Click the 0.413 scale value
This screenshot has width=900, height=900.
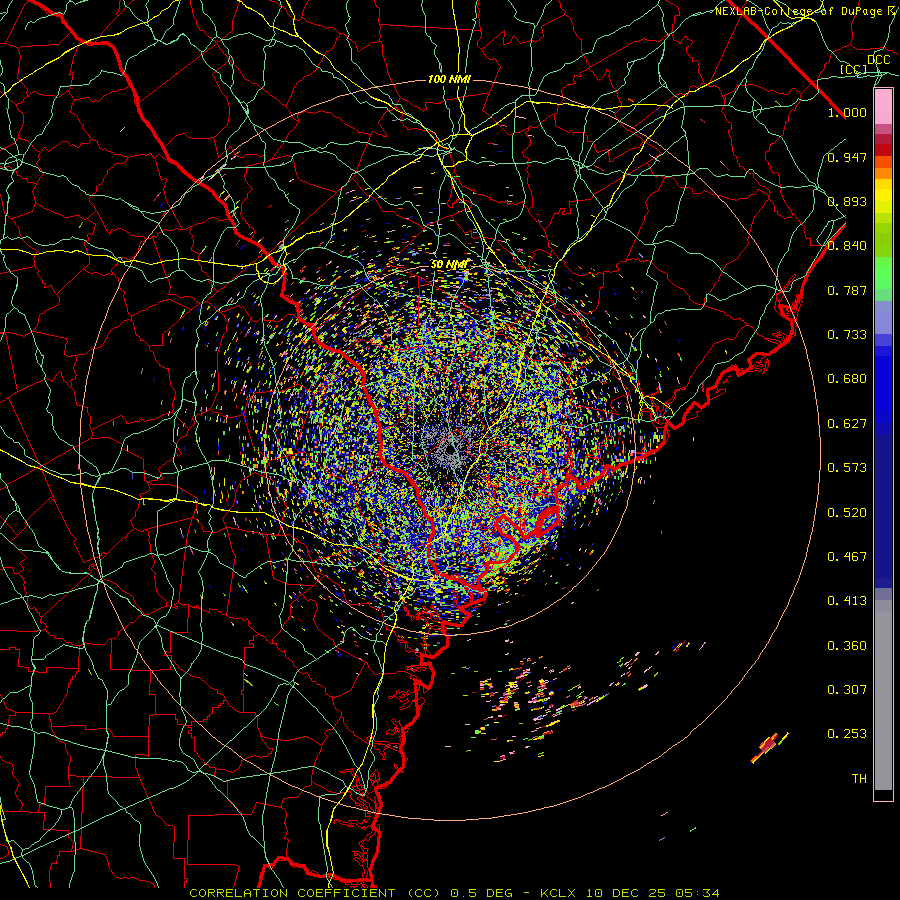(x=847, y=601)
